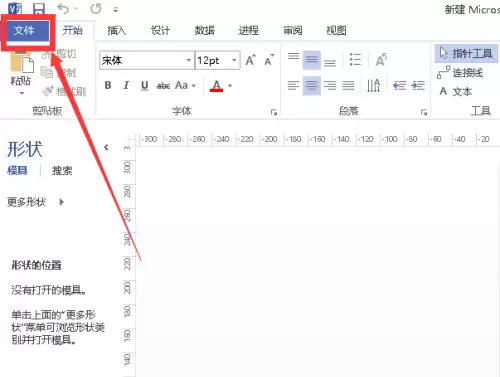Viewport: 500px width, 377px height.
Task: Open the 12pt font size dropdown
Action: click(x=234, y=60)
